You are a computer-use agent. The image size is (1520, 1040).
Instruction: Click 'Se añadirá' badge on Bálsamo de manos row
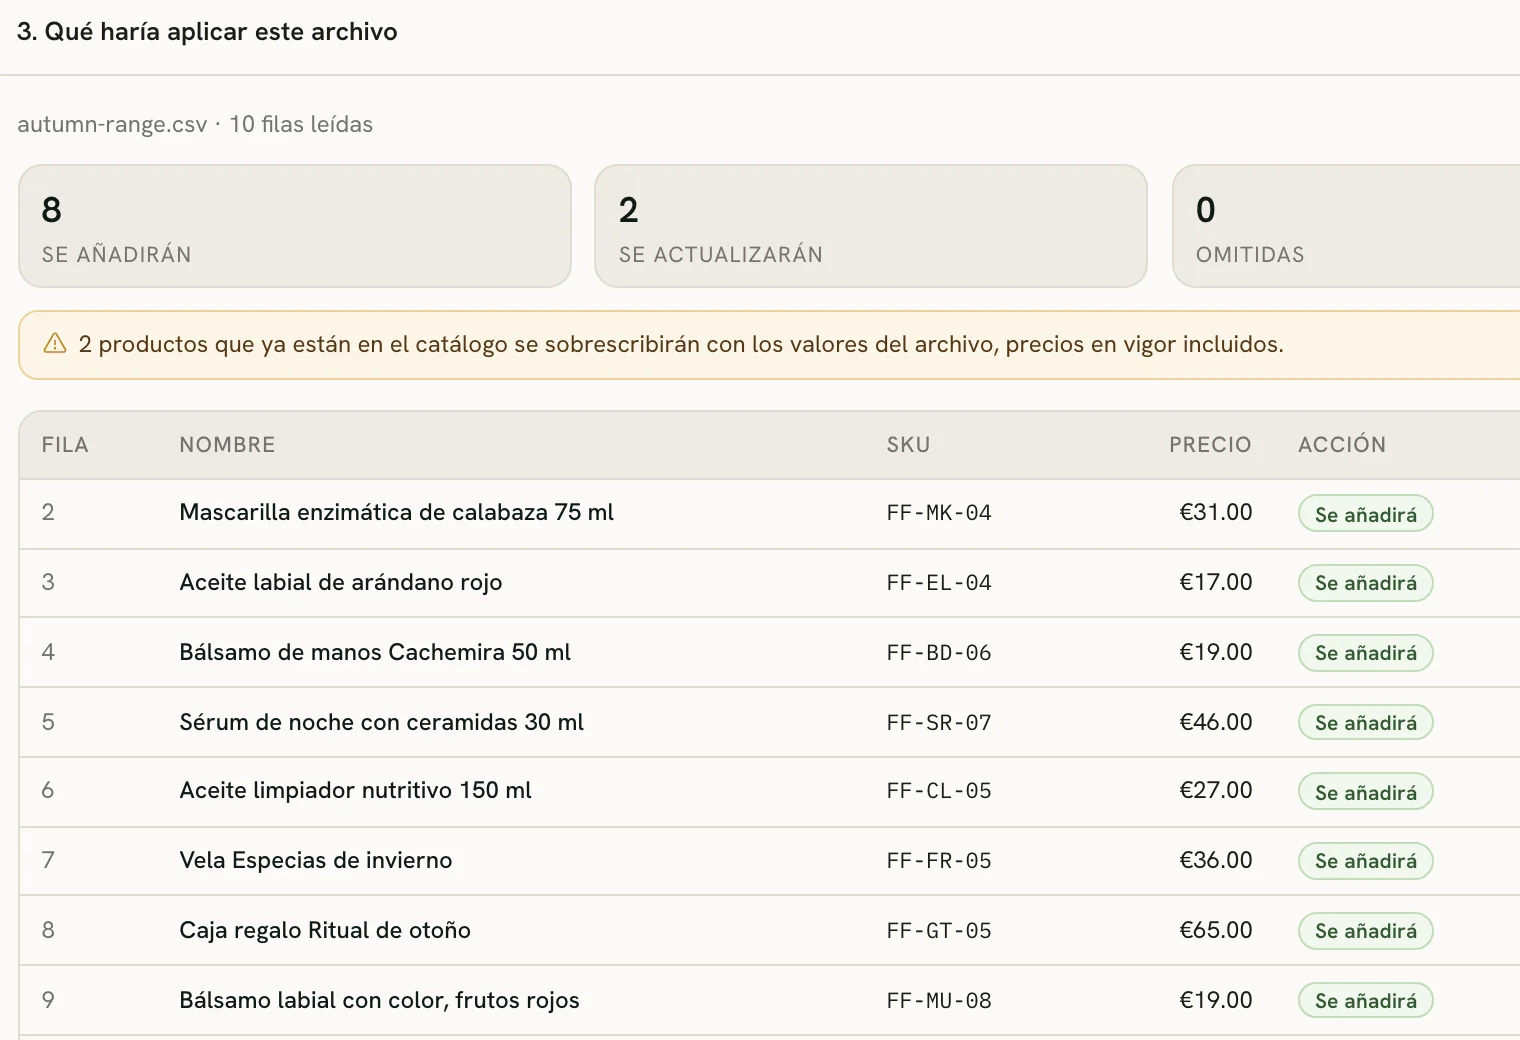[1365, 653]
